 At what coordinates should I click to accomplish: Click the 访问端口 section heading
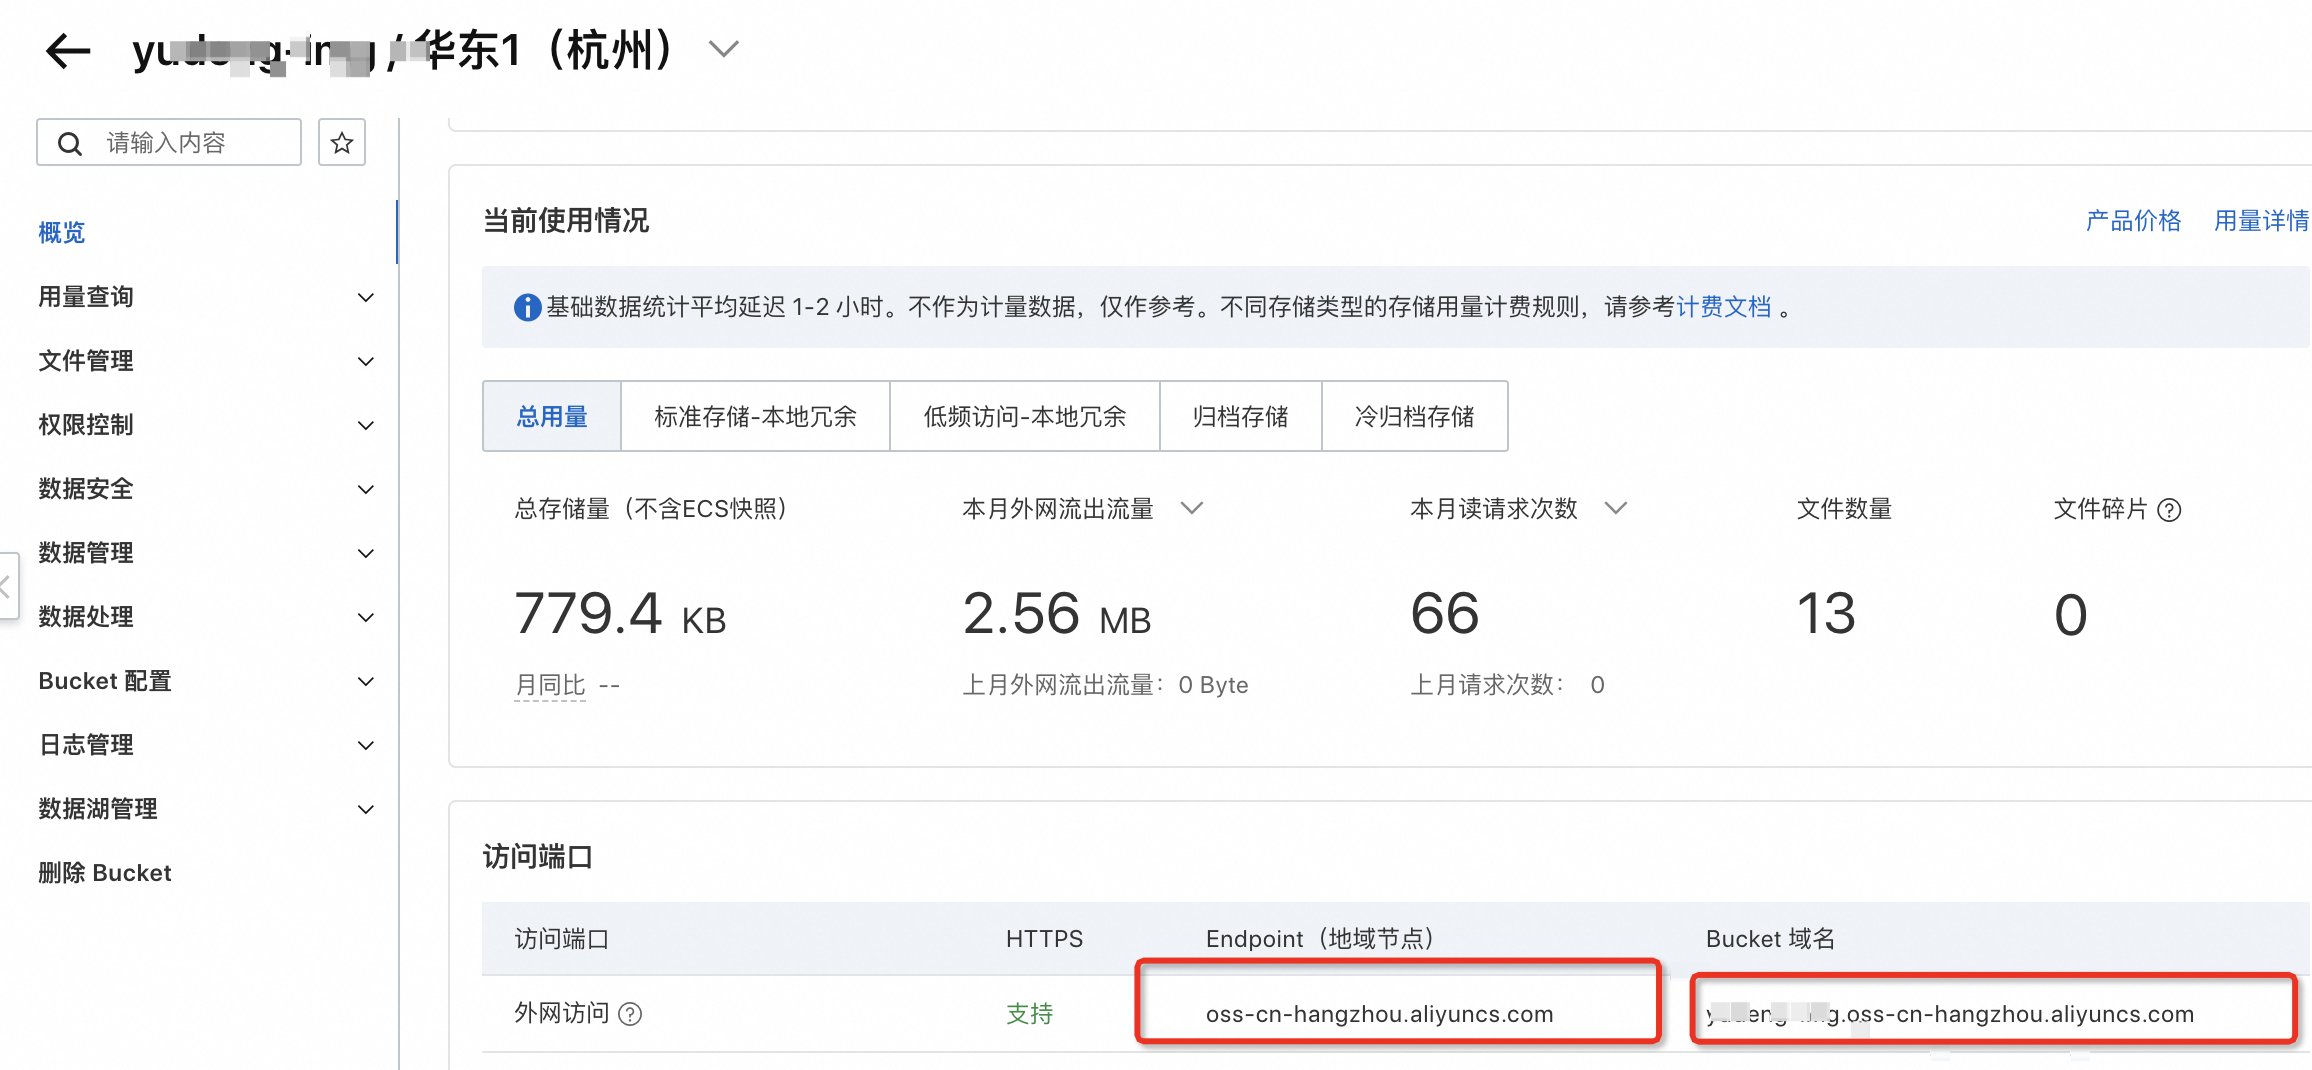tap(538, 857)
